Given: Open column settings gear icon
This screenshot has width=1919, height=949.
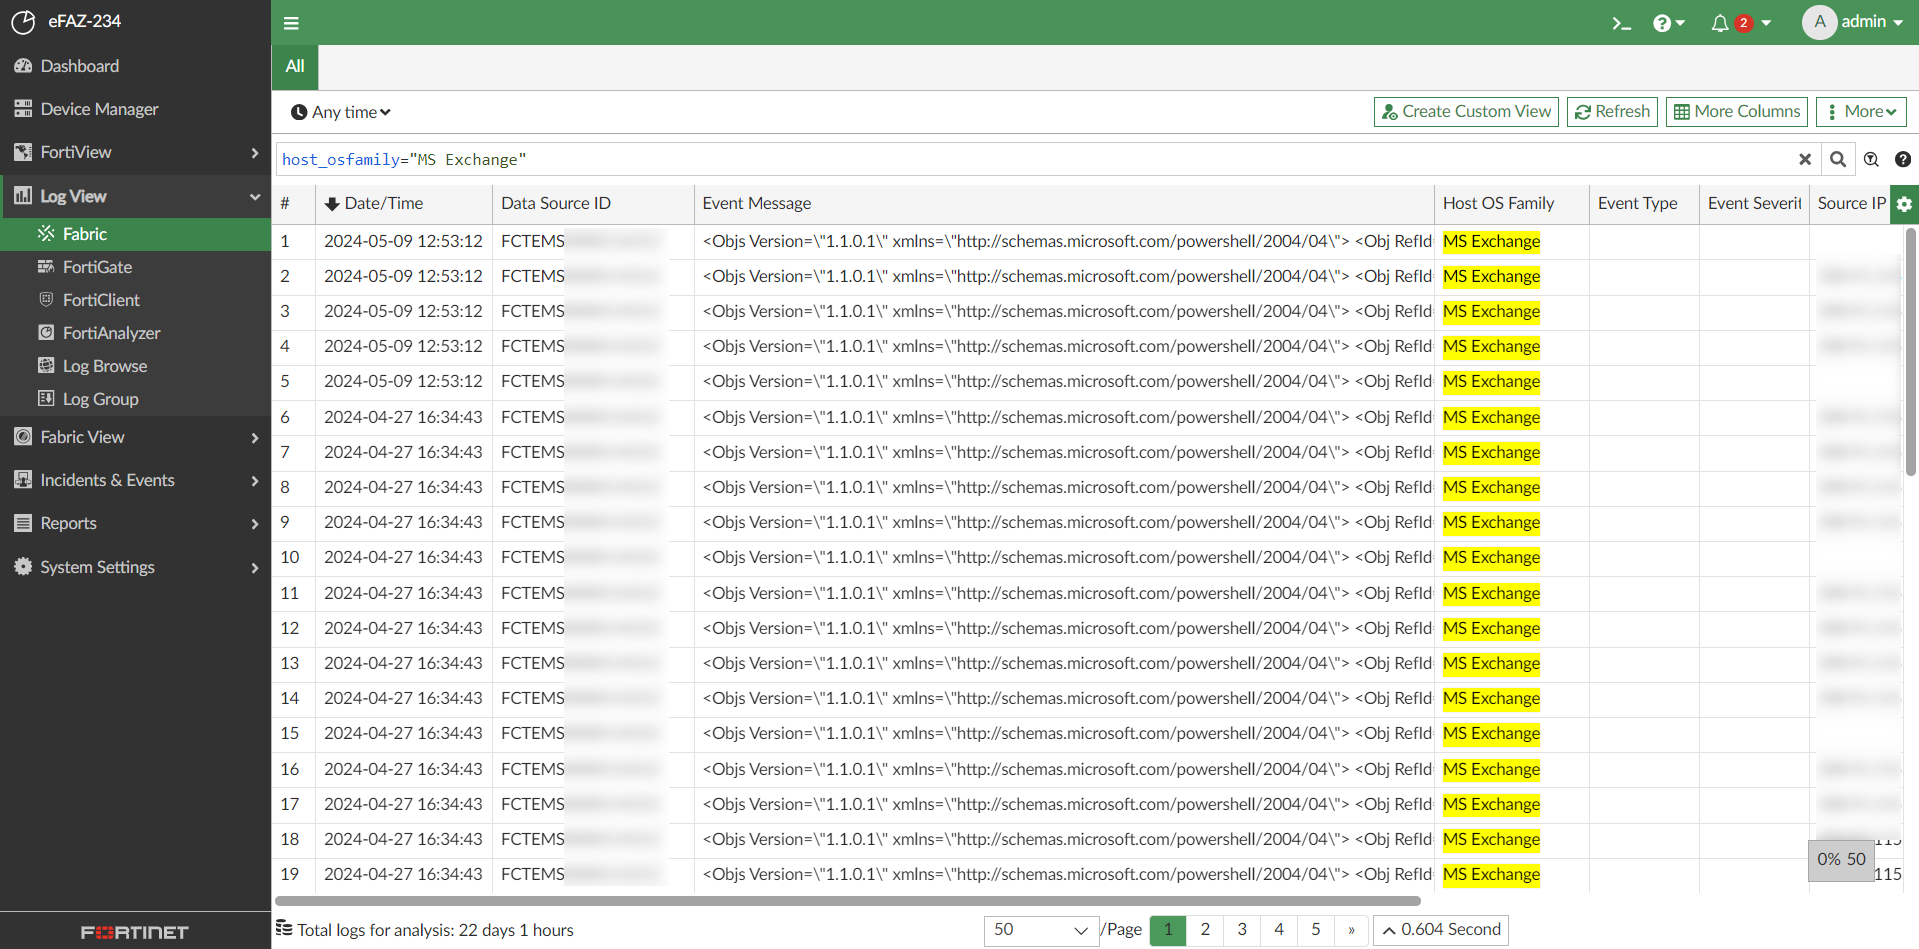Looking at the screenshot, I should tap(1904, 204).
